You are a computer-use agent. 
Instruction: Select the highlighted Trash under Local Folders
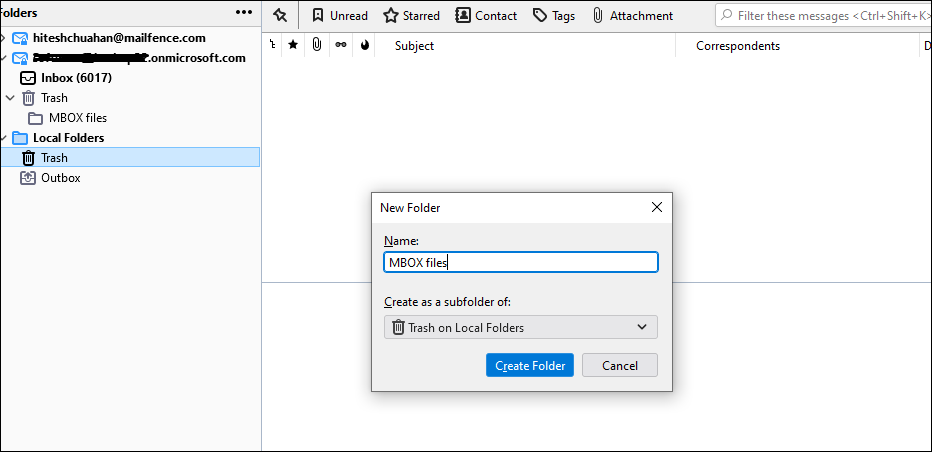pos(130,158)
